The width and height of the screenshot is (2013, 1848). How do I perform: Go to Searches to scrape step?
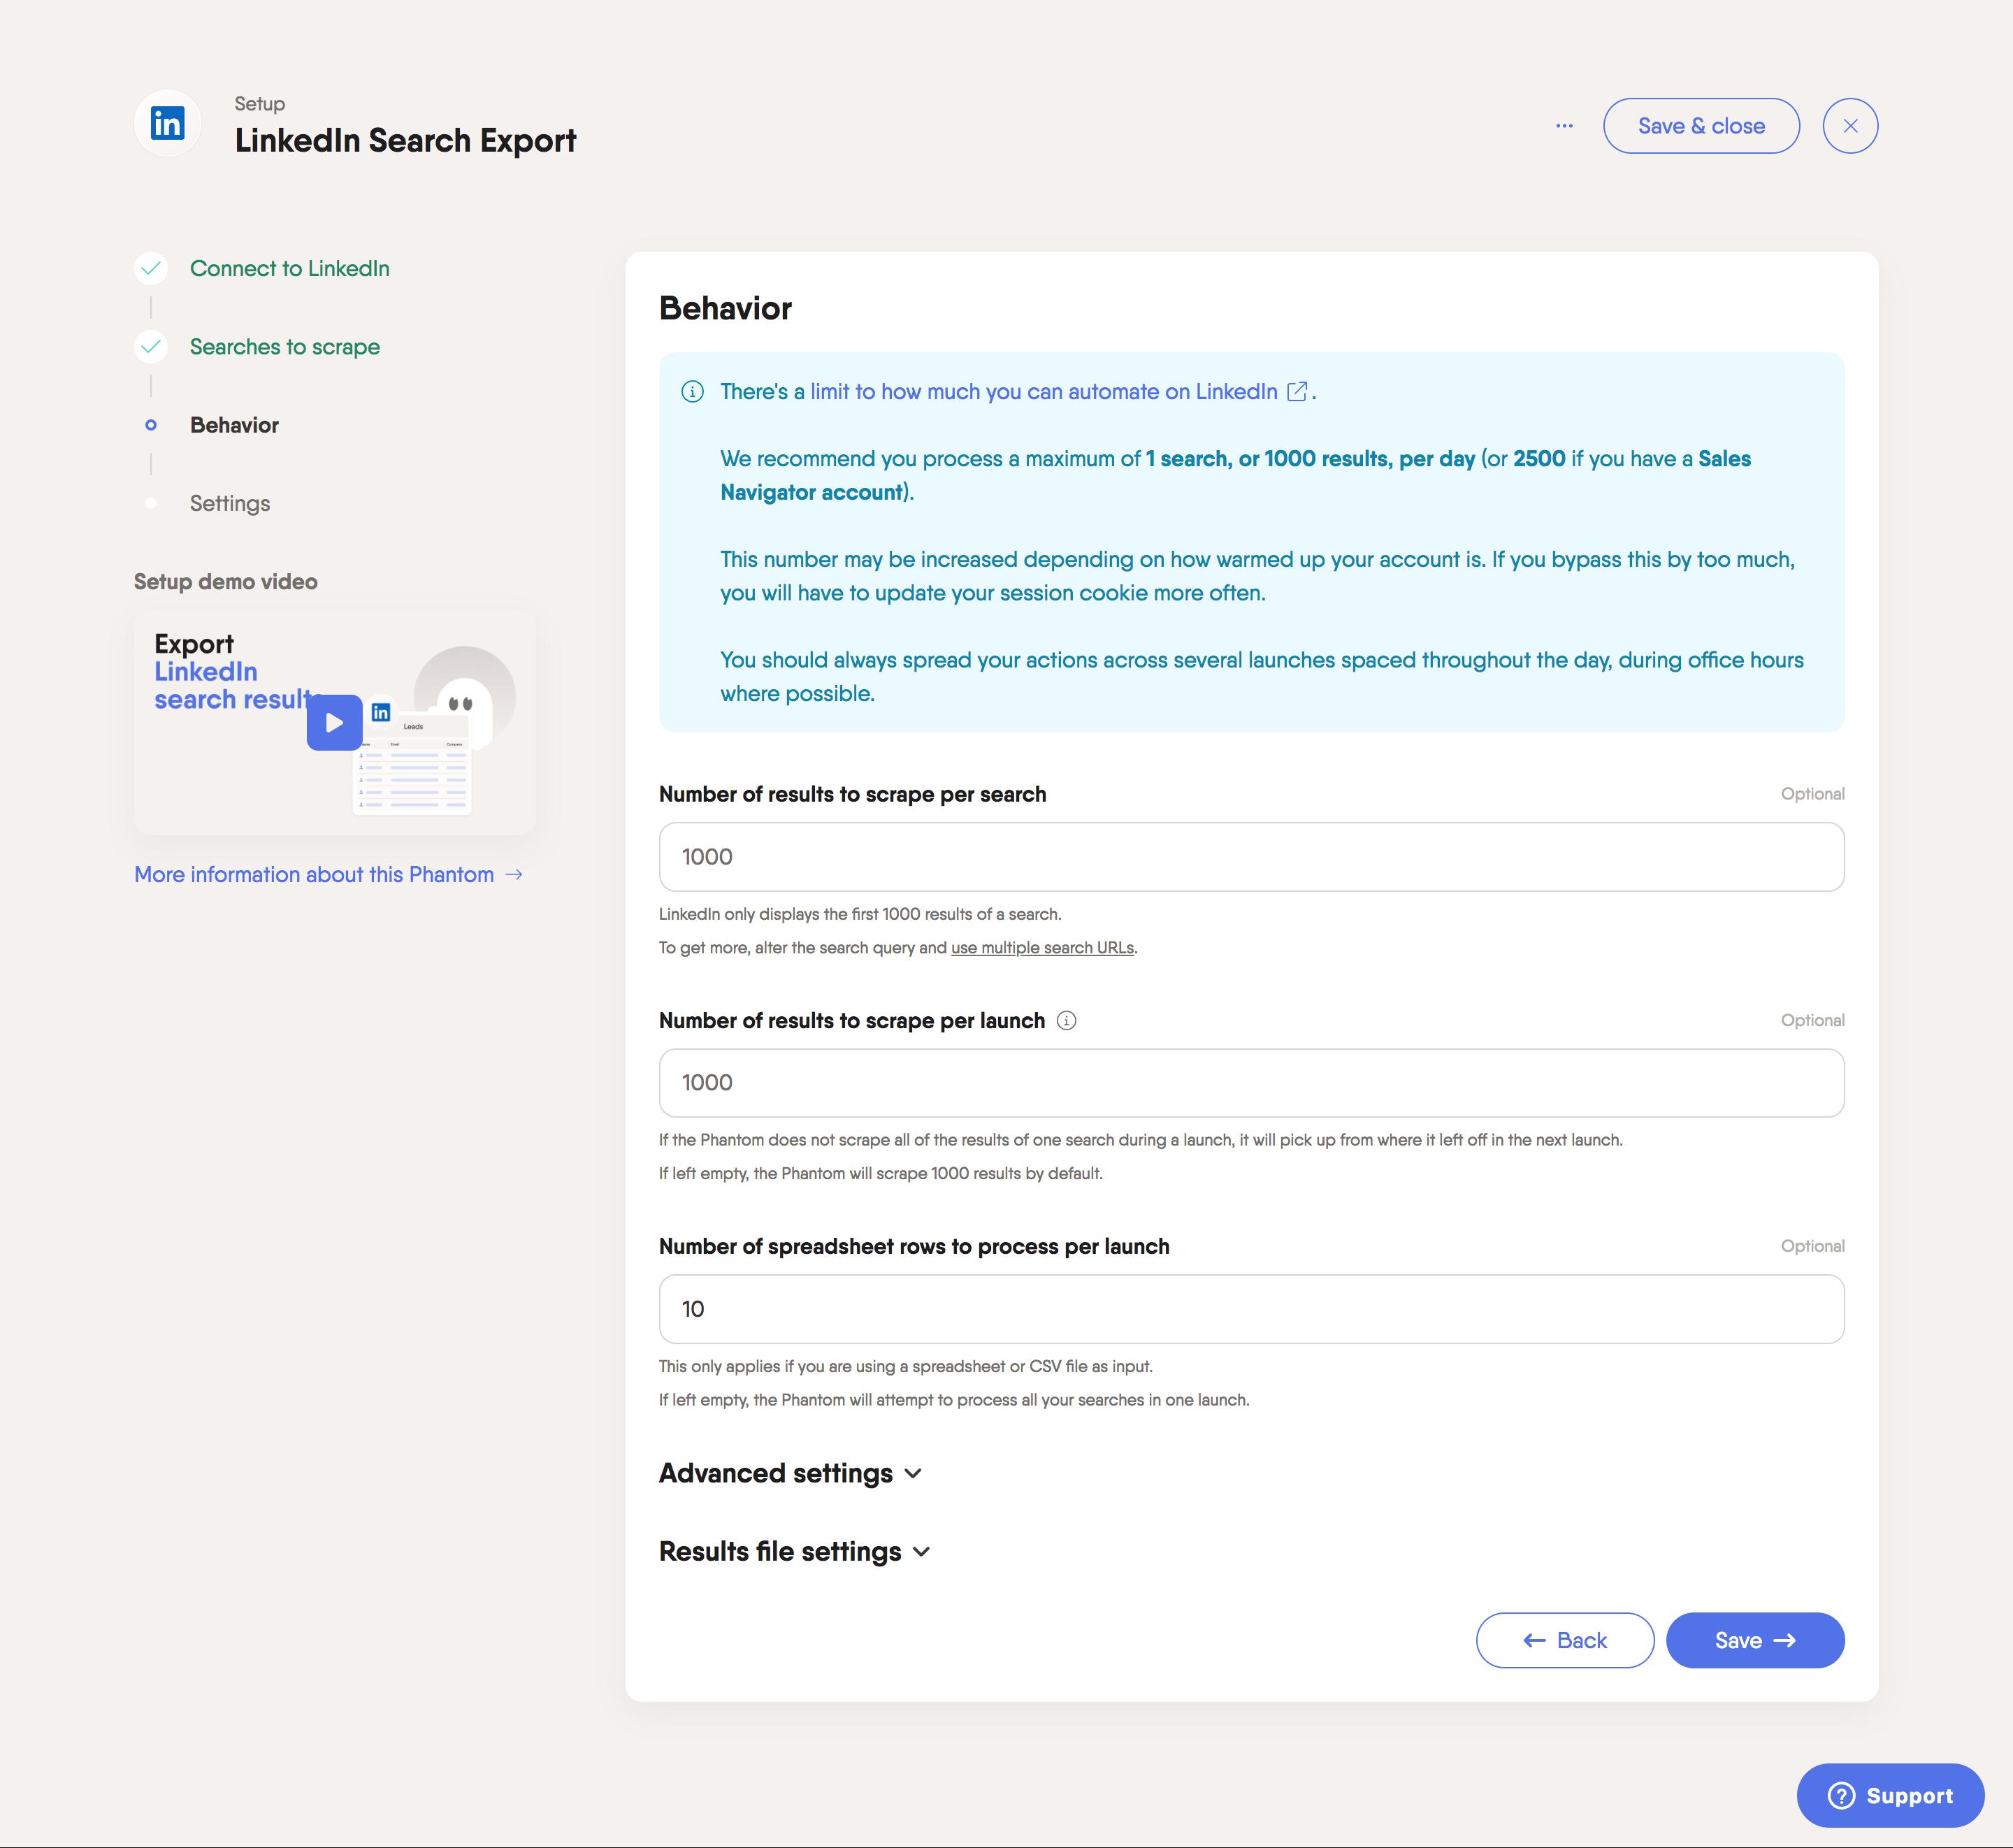[x=285, y=347]
